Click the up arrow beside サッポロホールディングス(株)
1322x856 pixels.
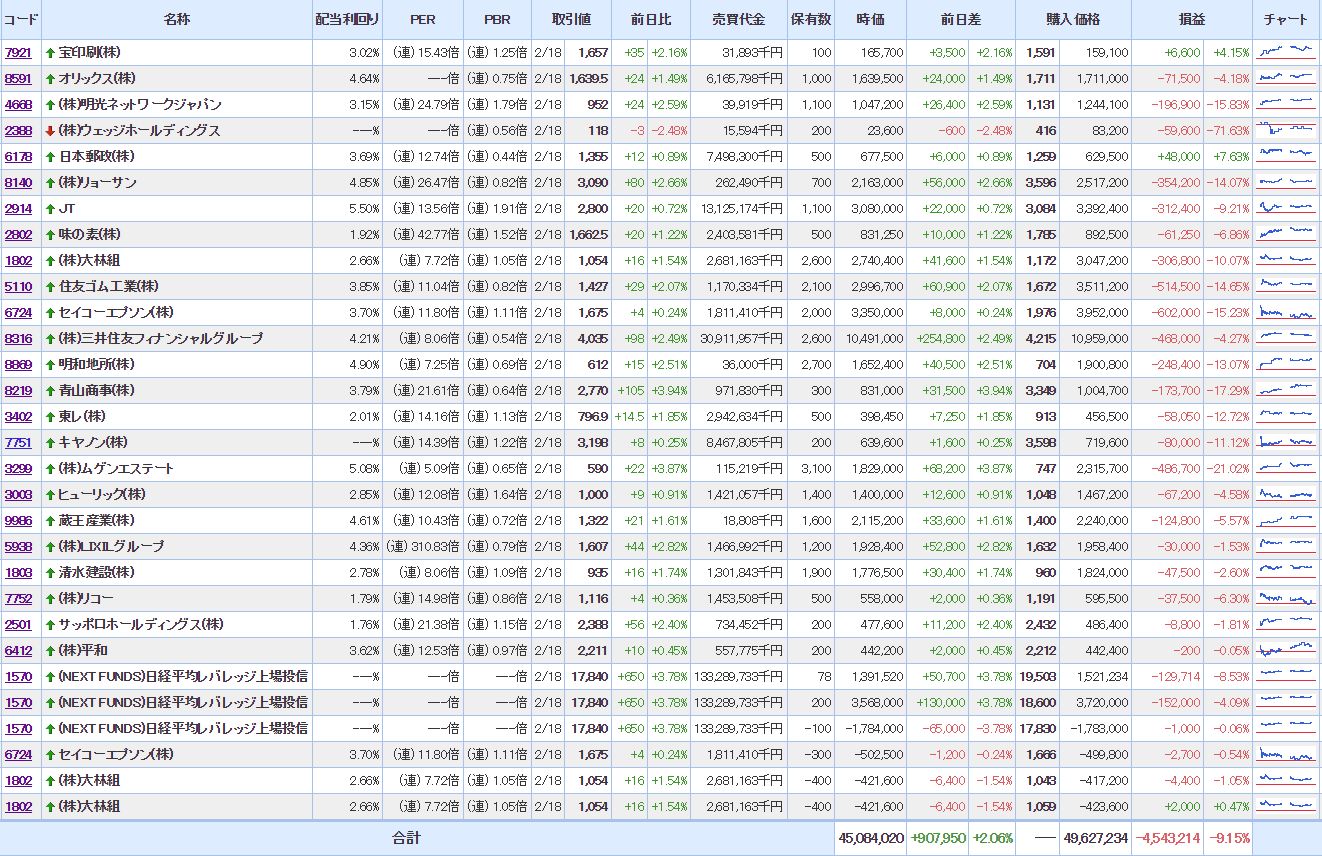(x=50, y=624)
